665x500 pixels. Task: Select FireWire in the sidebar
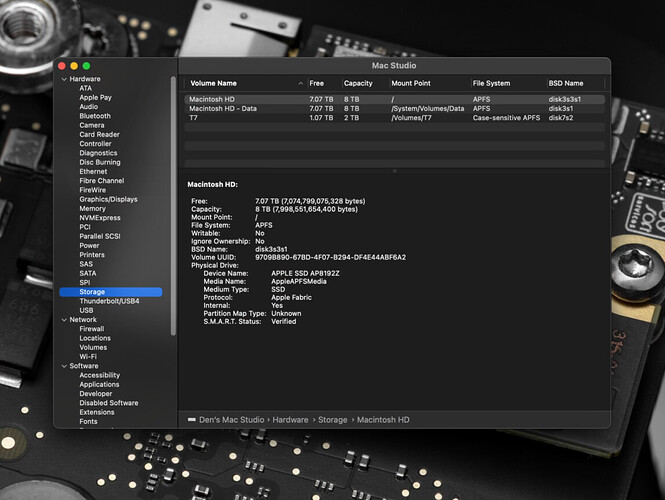(92, 190)
